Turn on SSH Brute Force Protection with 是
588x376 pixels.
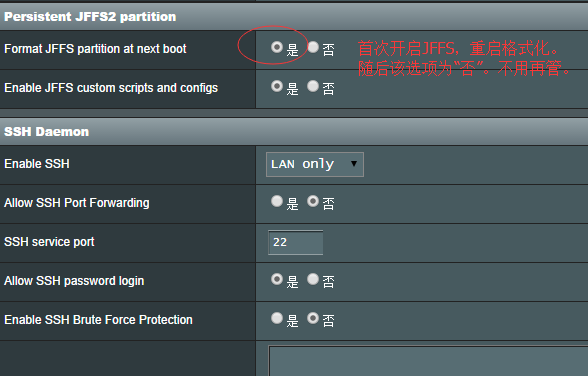point(277,318)
